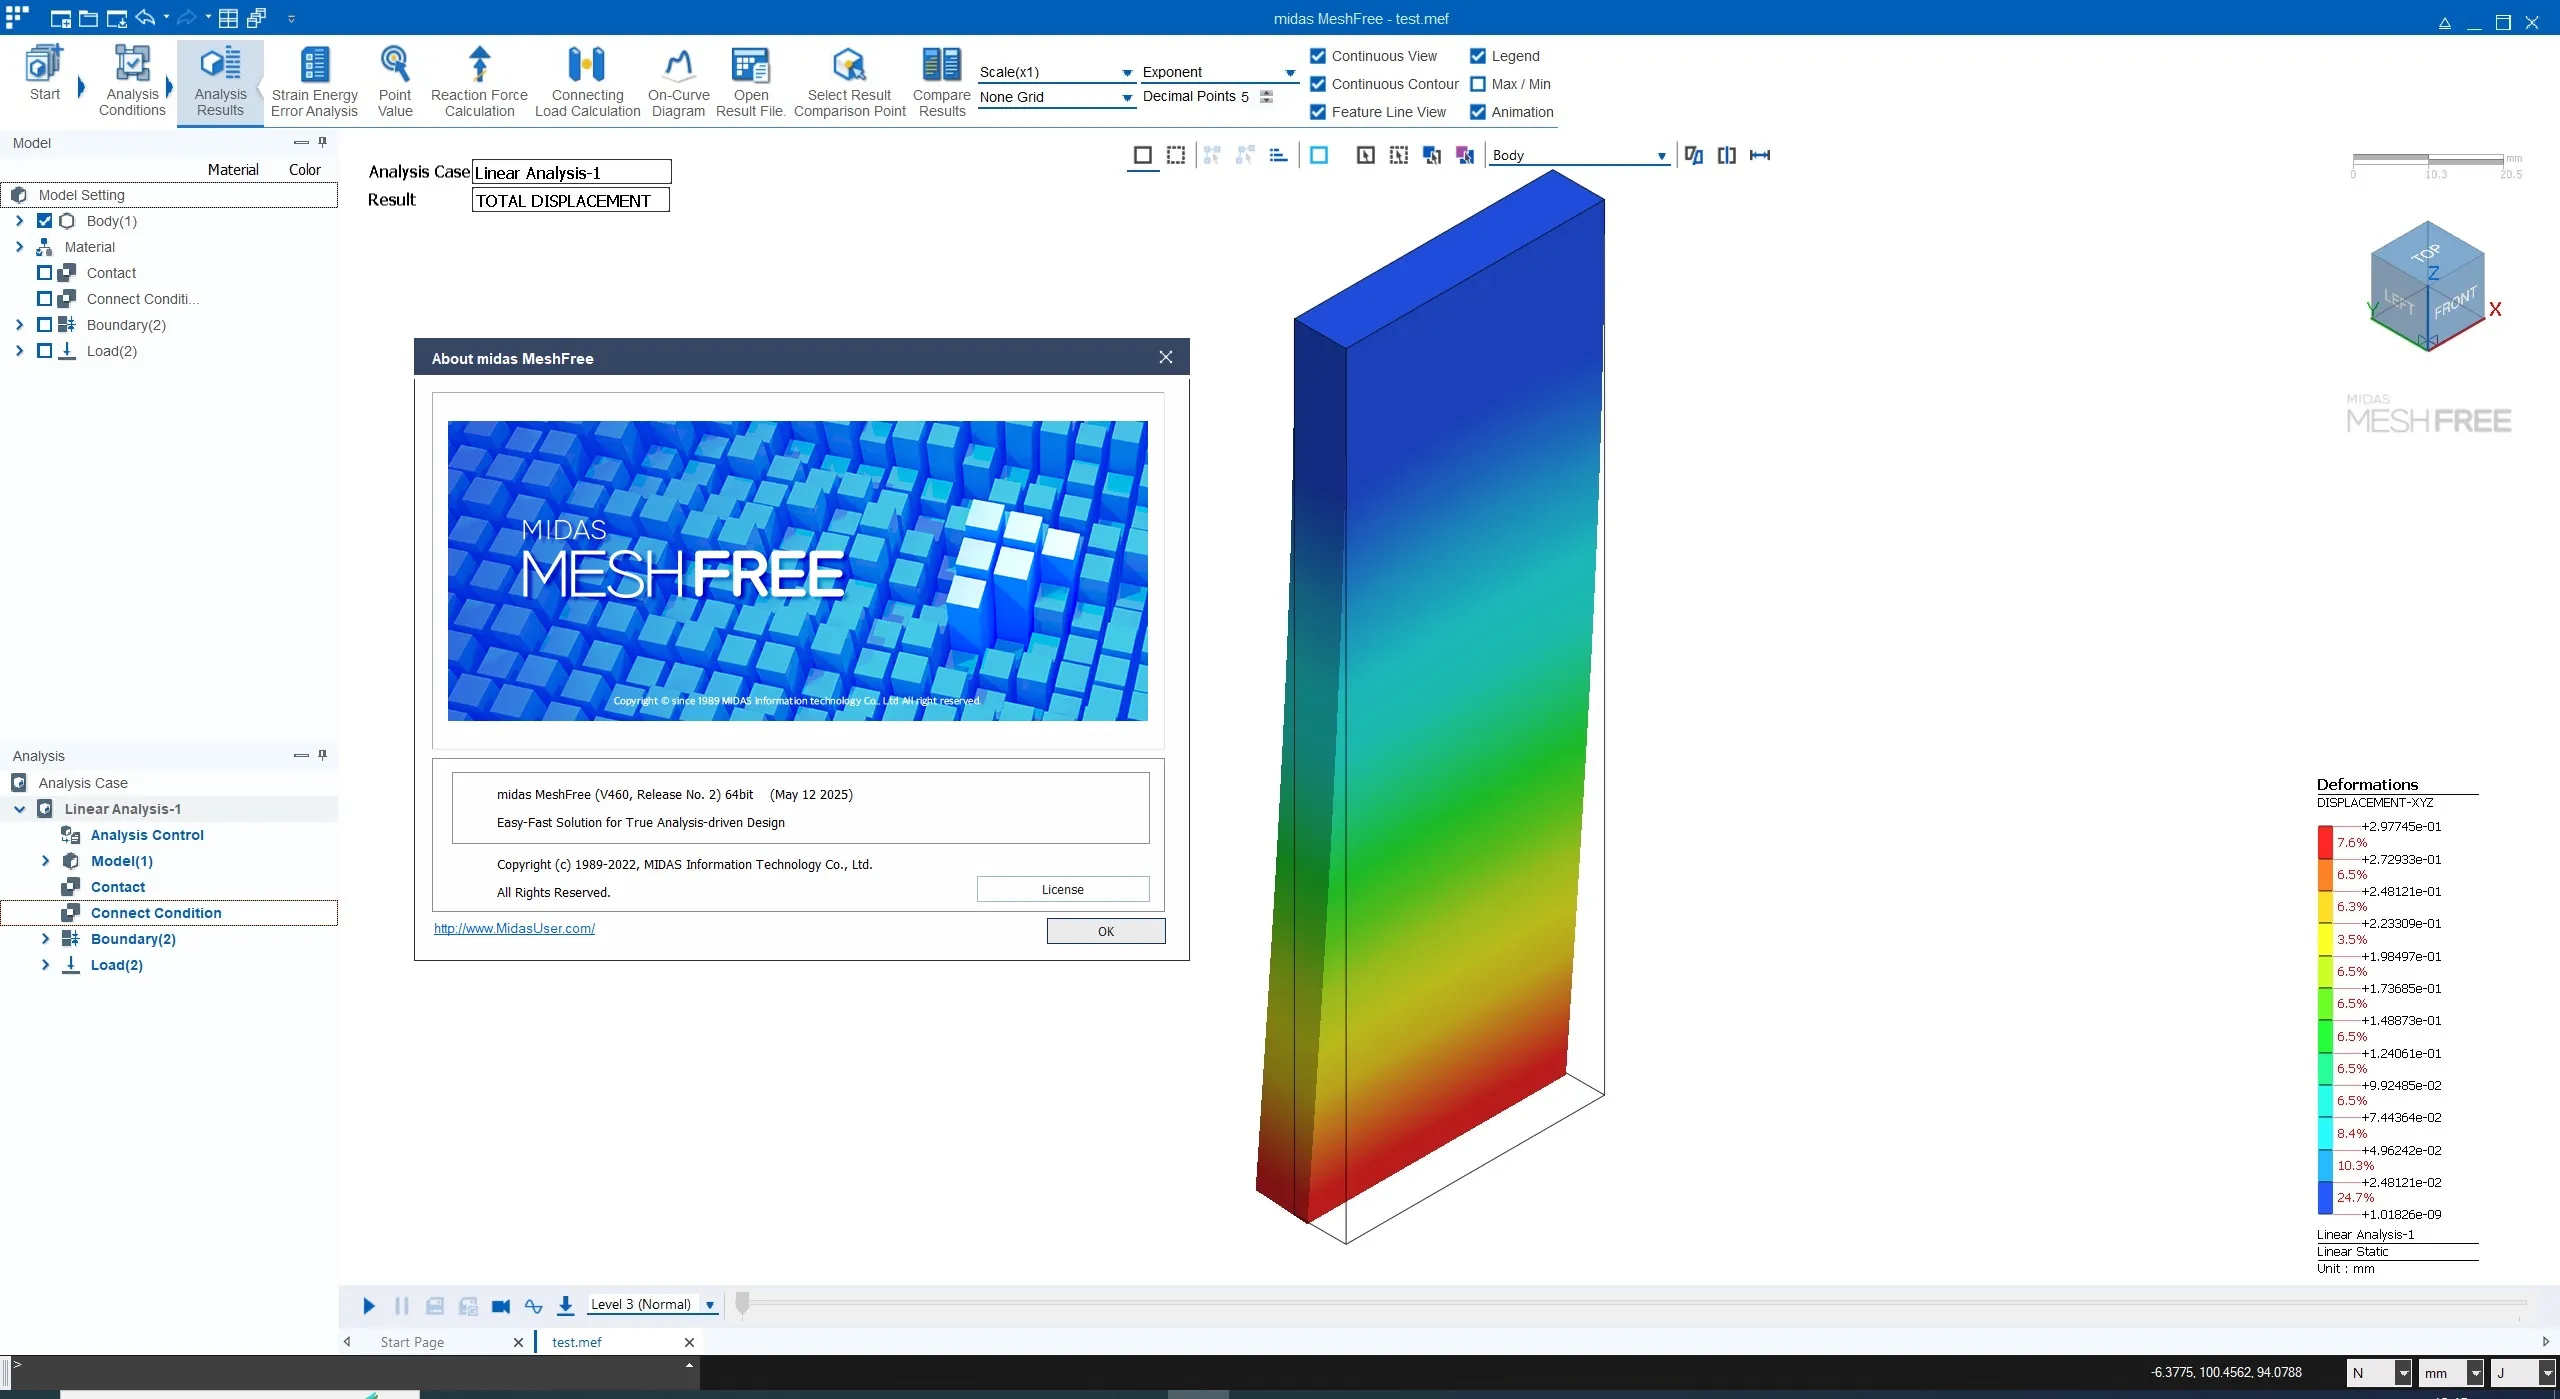This screenshot has width=2560, height=1399.
Task: Collapse the Linear Analysis-1 node
Action: coord(19,809)
